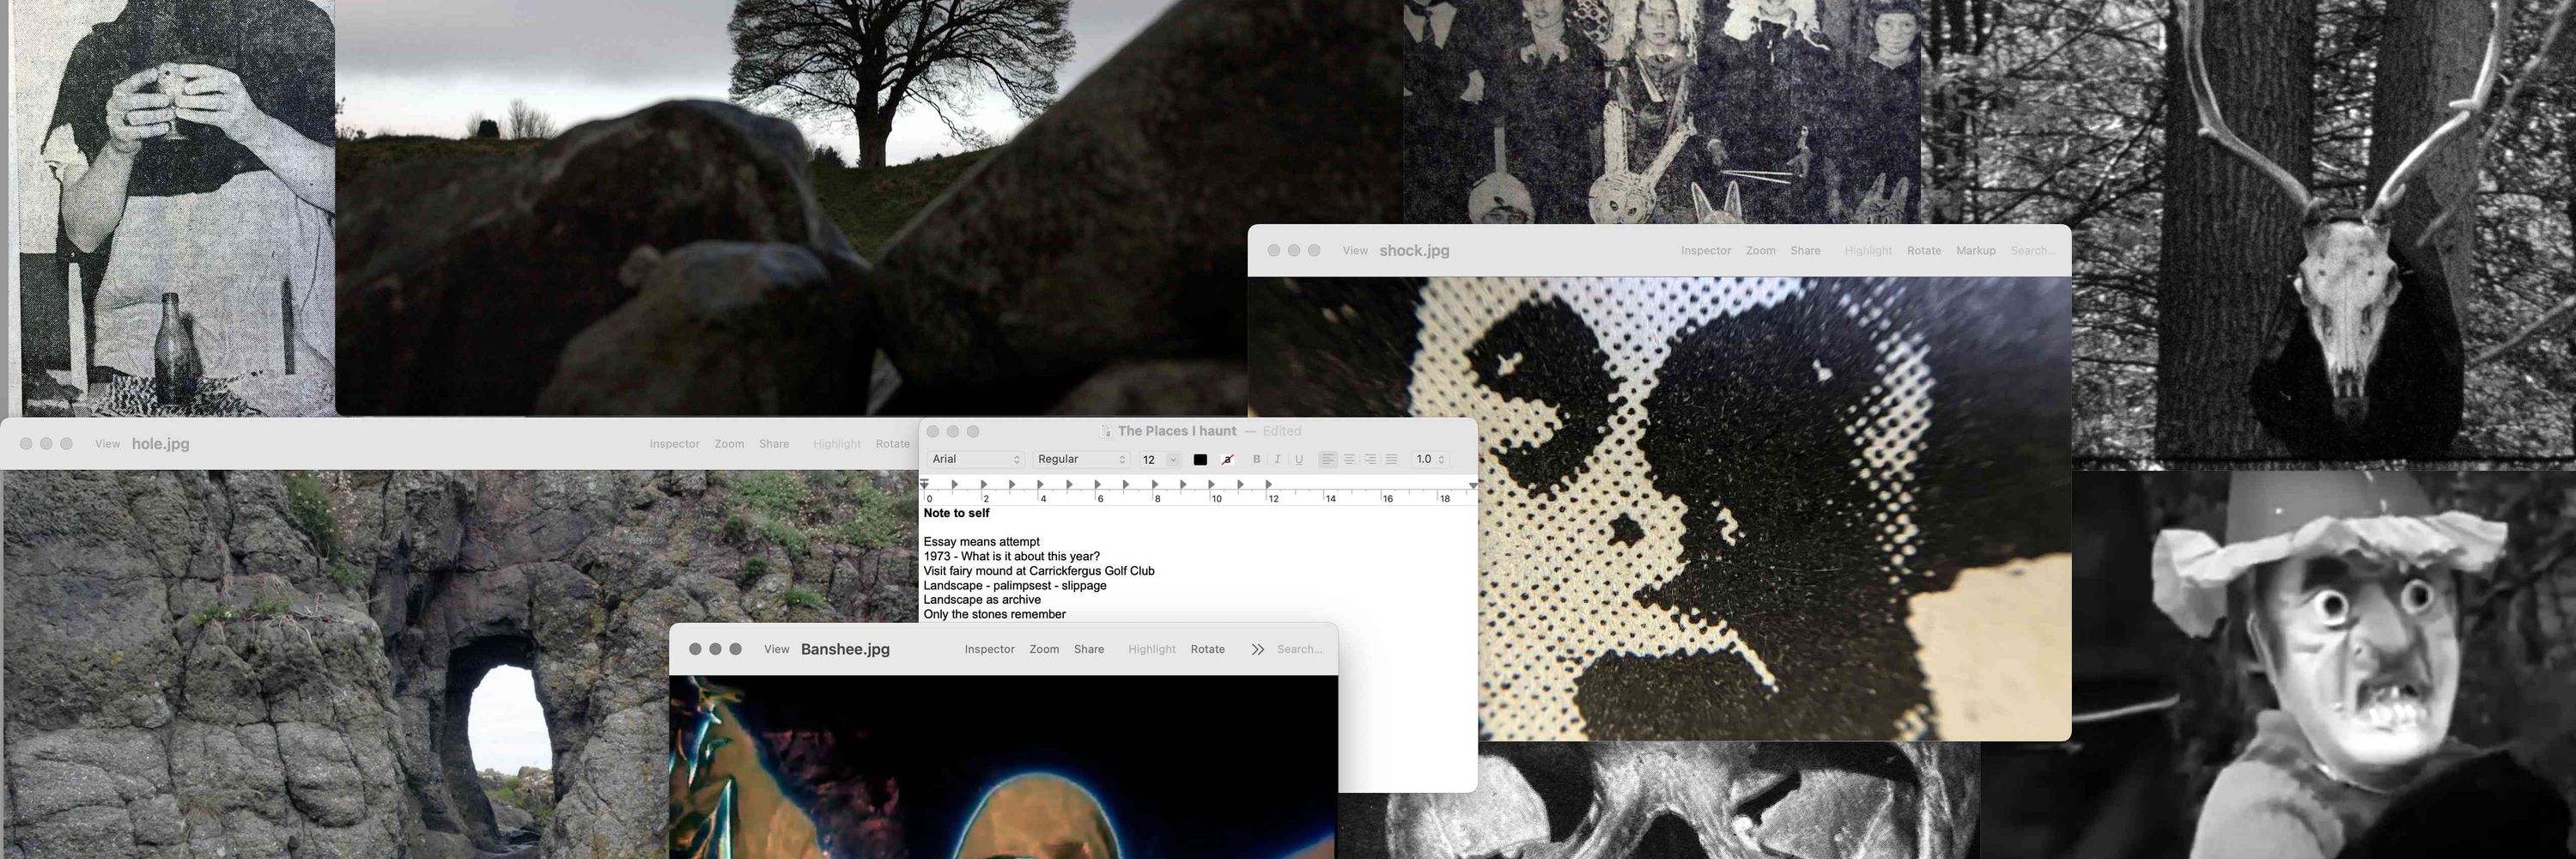Select the right margin marker on ruler
The height and width of the screenshot is (859, 2576).
[x=1473, y=485]
